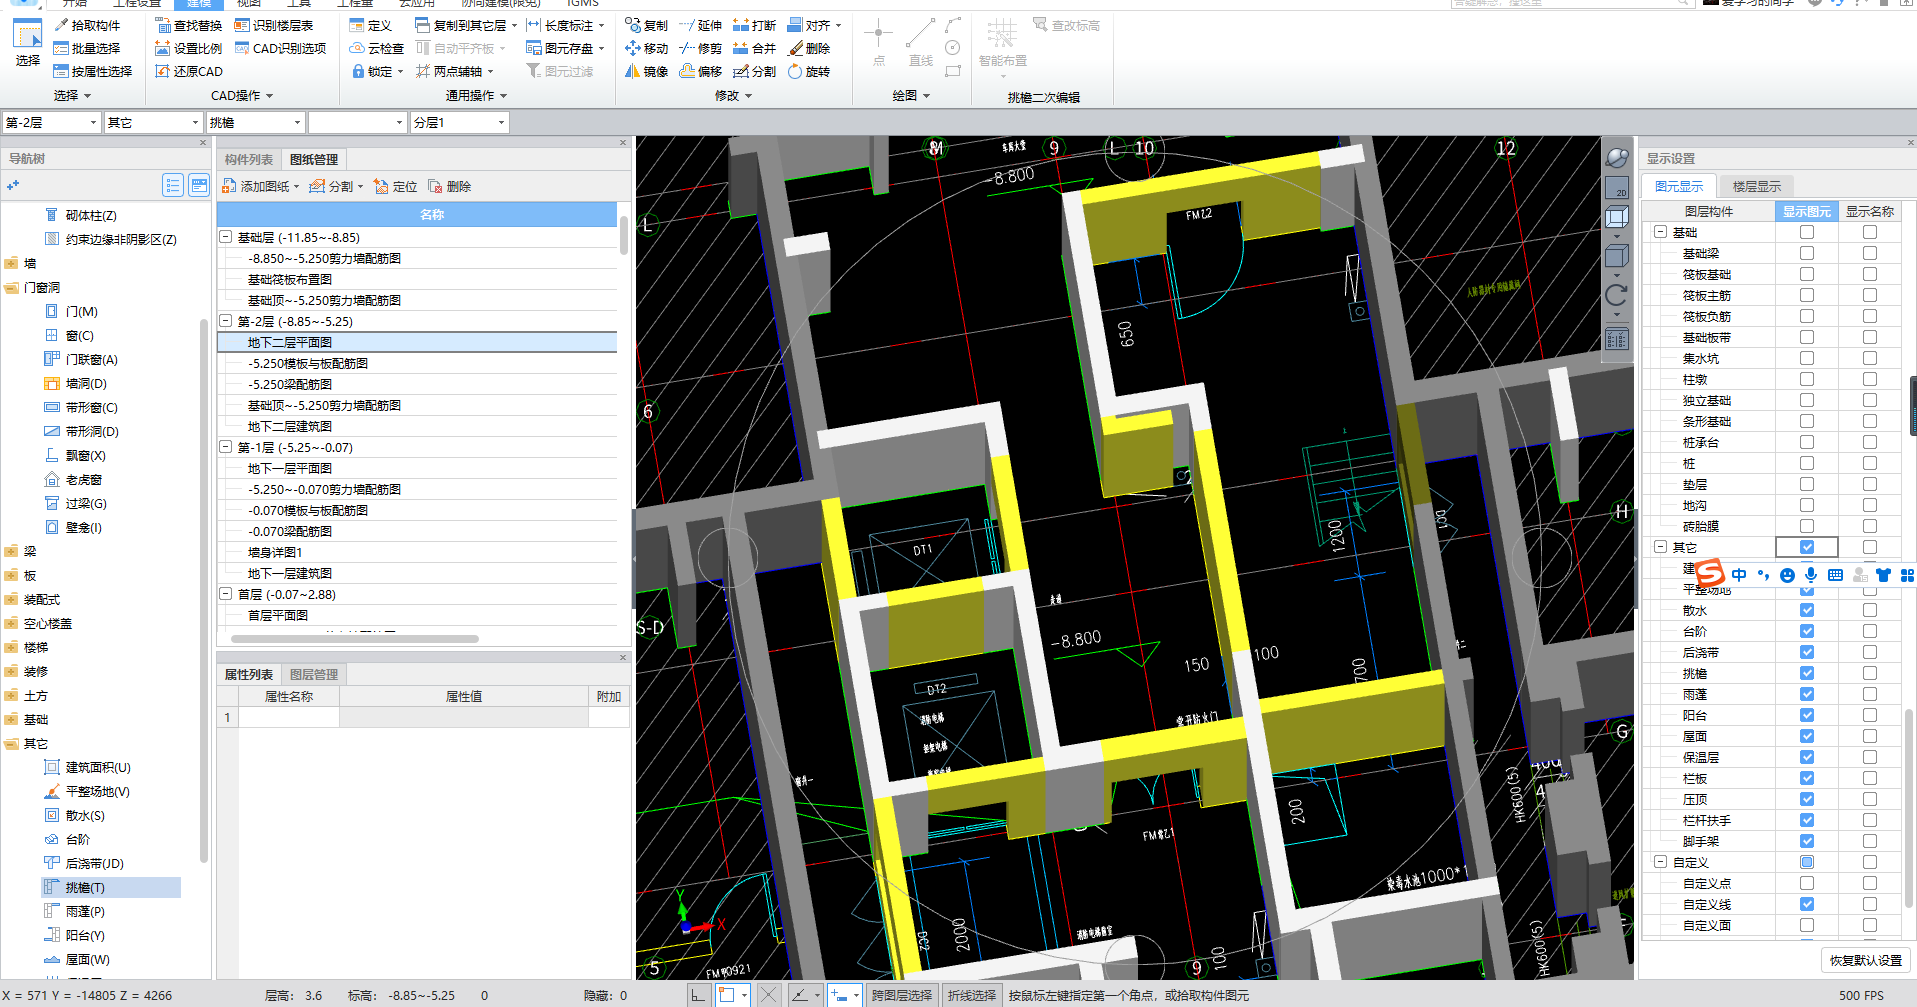The width and height of the screenshot is (1917, 1007).
Task: Click the 按属性选择 tool
Action: [x=93, y=71]
